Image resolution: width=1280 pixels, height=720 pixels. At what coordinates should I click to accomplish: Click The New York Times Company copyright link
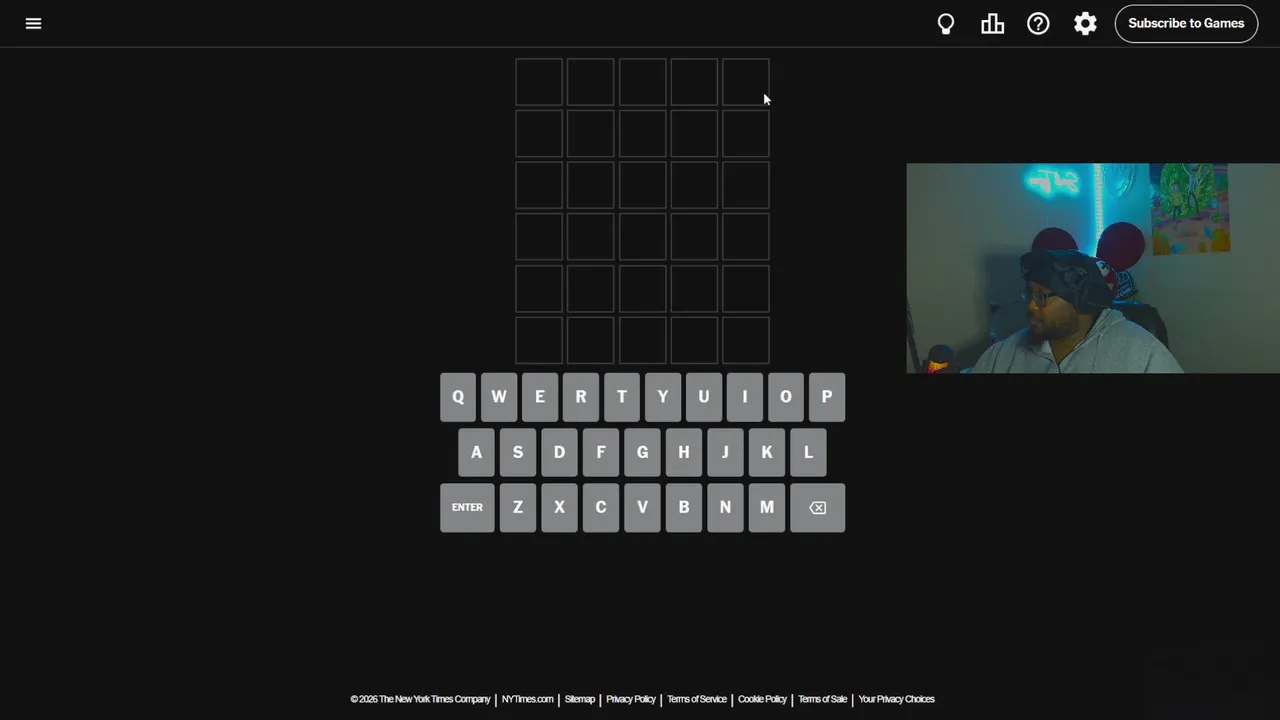click(420, 699)
